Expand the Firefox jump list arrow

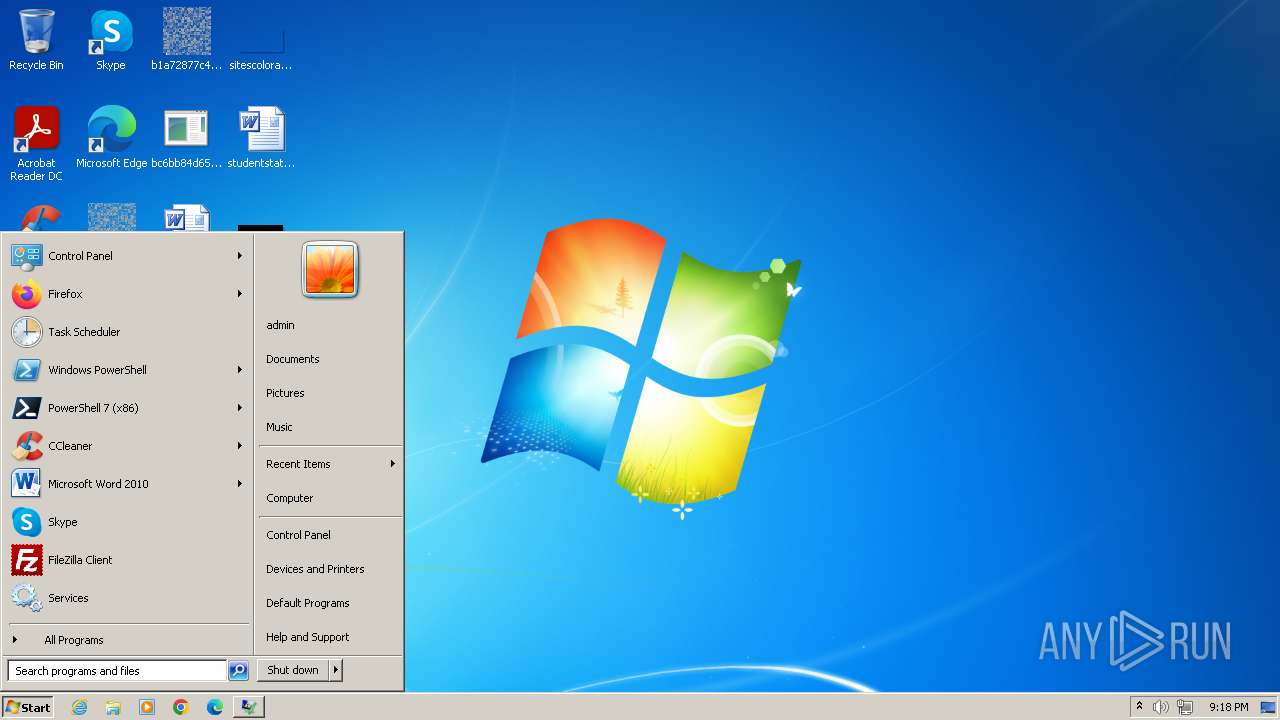coord(240,294)
